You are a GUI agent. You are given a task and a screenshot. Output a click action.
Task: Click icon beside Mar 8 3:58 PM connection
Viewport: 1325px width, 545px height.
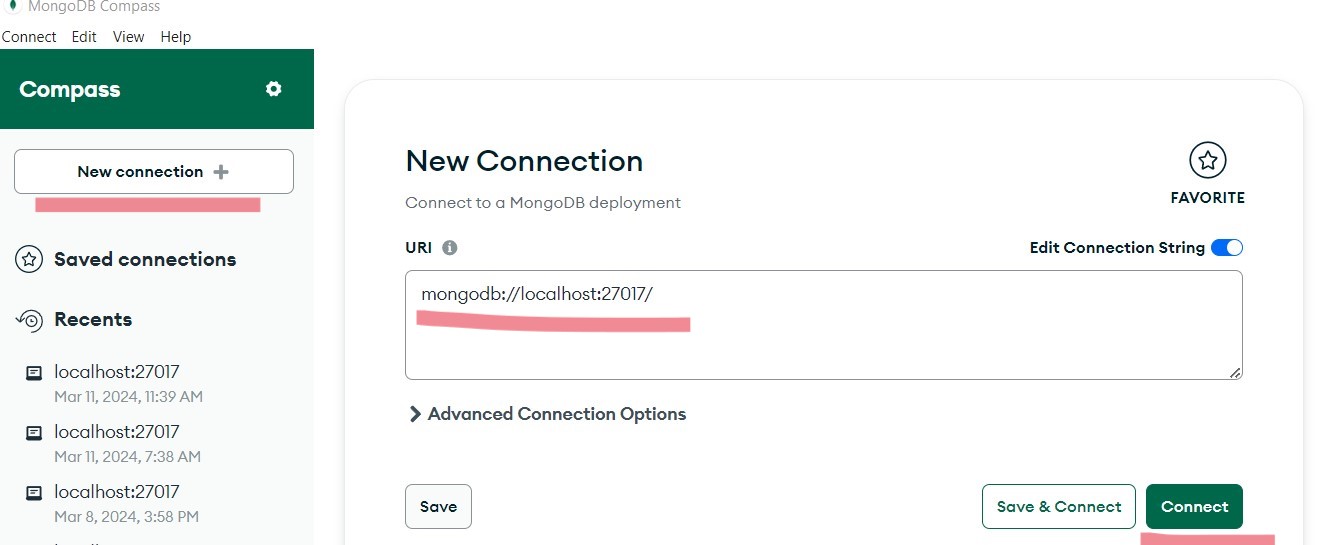pos(33,493)
